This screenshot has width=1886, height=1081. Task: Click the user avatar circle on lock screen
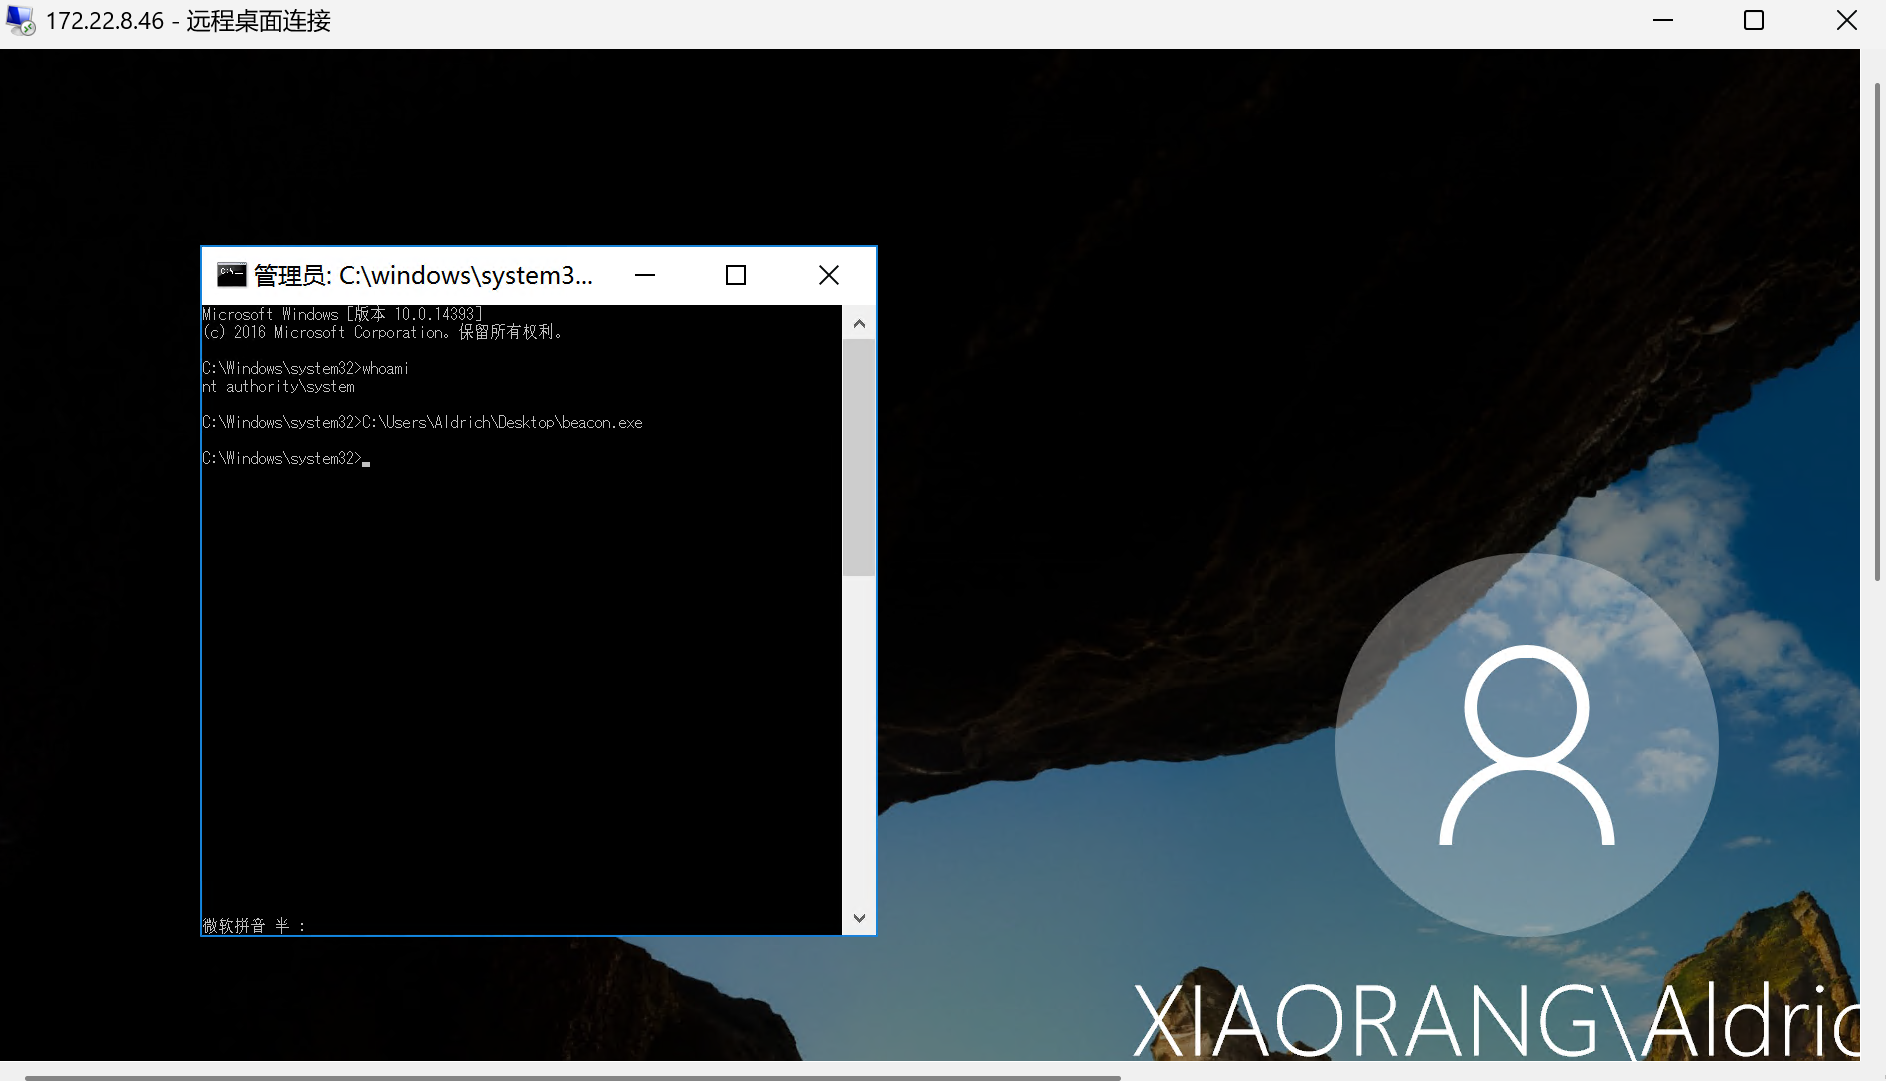(x=1526, y=745)
